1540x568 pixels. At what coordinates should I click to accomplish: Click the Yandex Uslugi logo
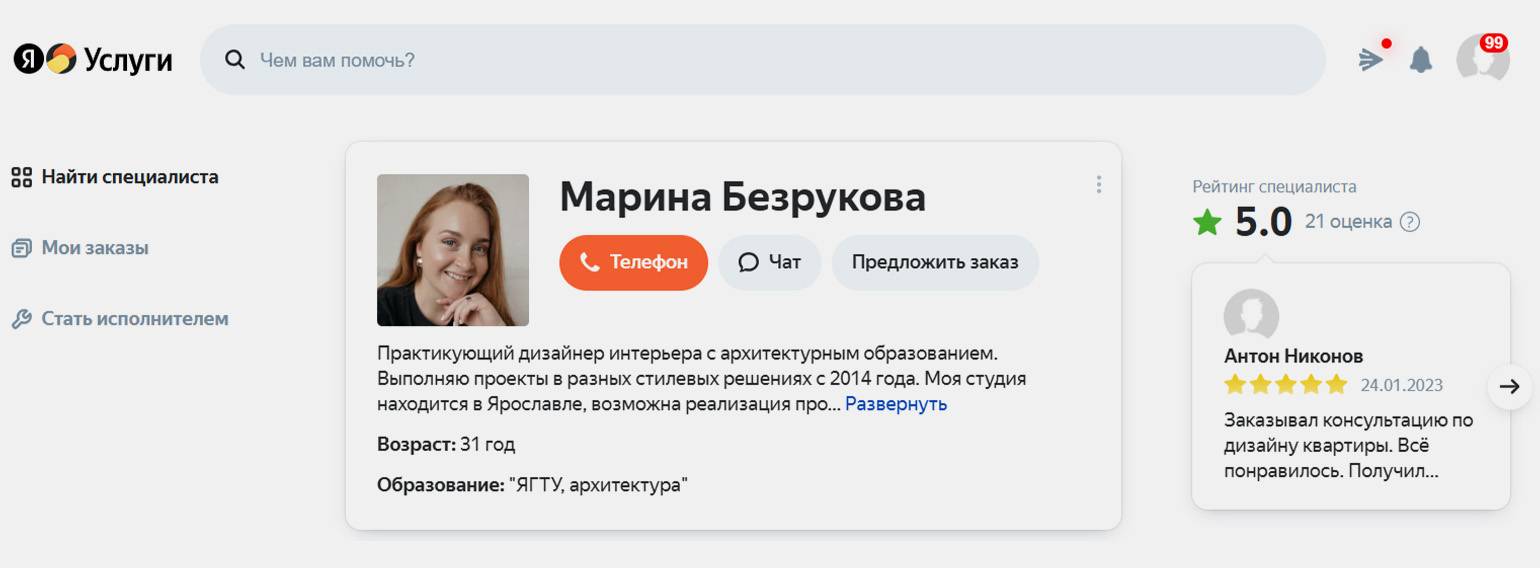coord(92,60)
